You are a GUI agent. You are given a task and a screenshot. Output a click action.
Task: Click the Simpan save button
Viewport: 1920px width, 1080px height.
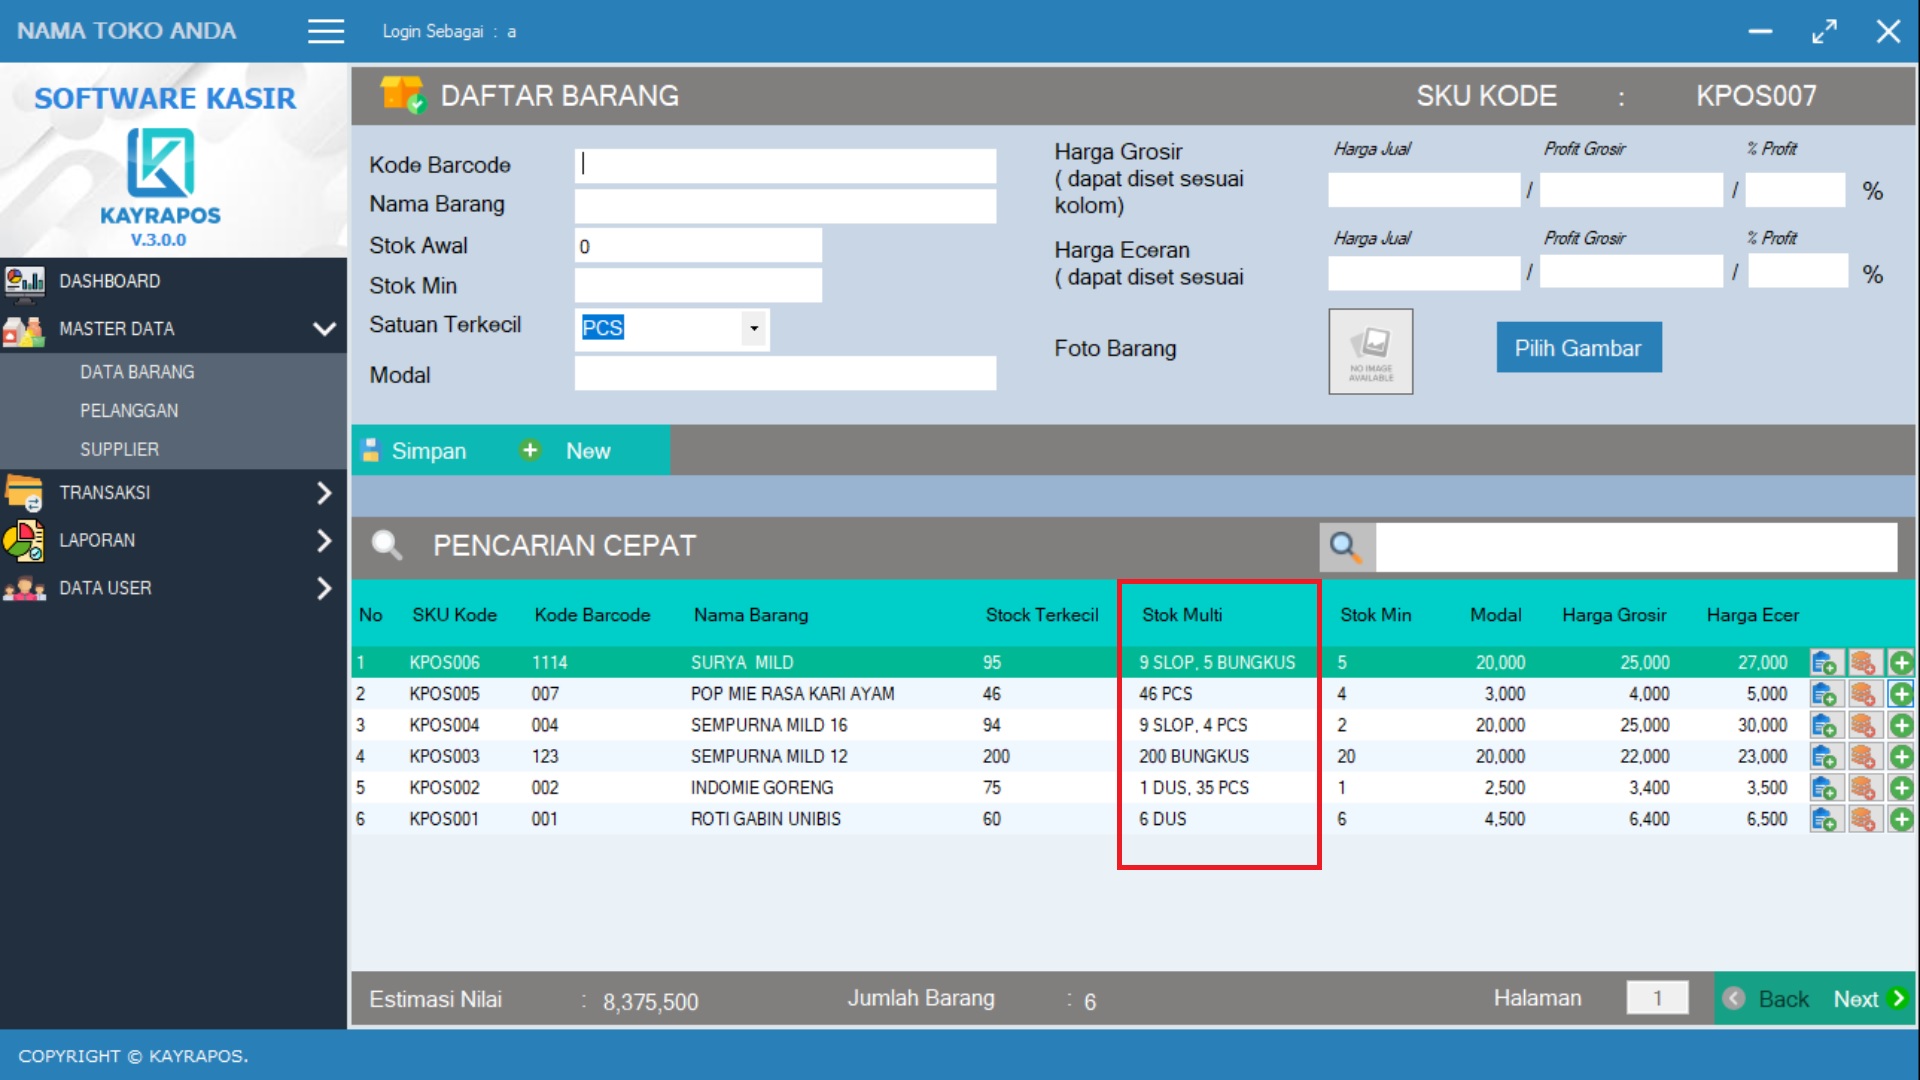(414, 451)
